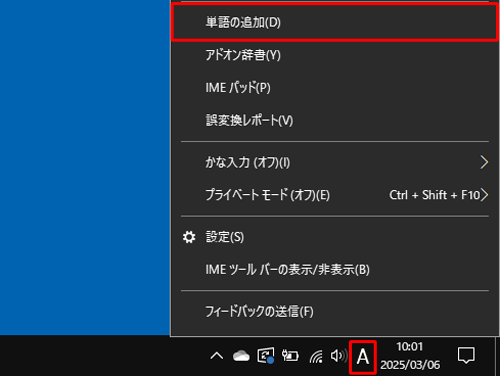This screenshot has height=376, width=500.
Task: Expand the かな入力 submenu chevron
Action: click(x=484, y=163)
